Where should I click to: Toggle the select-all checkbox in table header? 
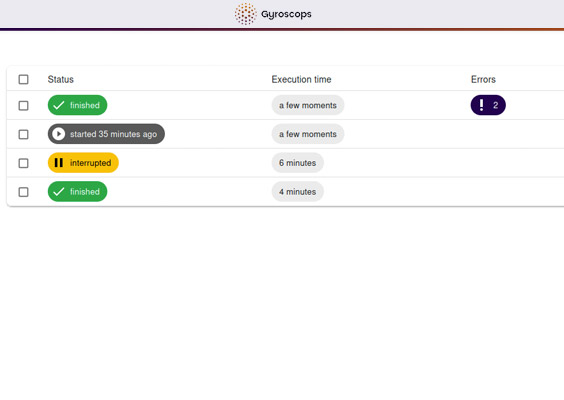(23, 79)
